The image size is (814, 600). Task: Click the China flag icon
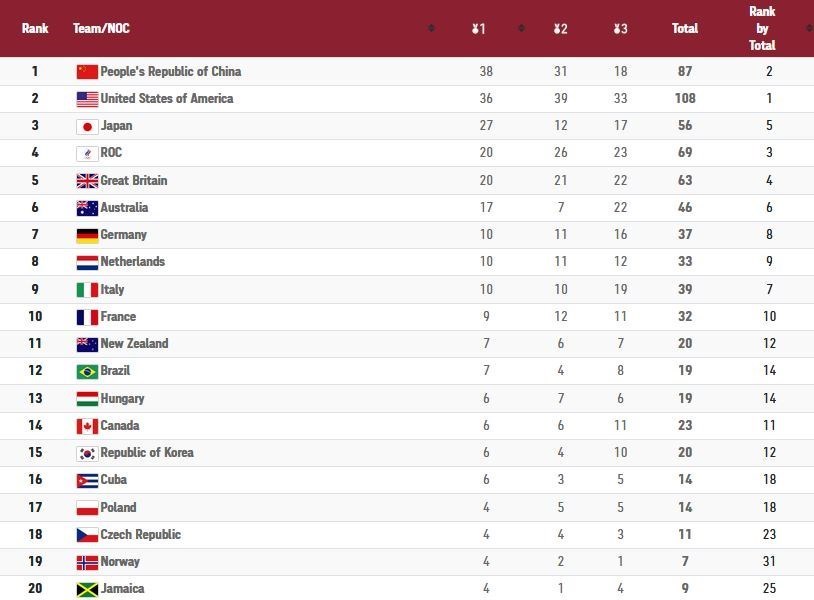(x=87, y=72)
